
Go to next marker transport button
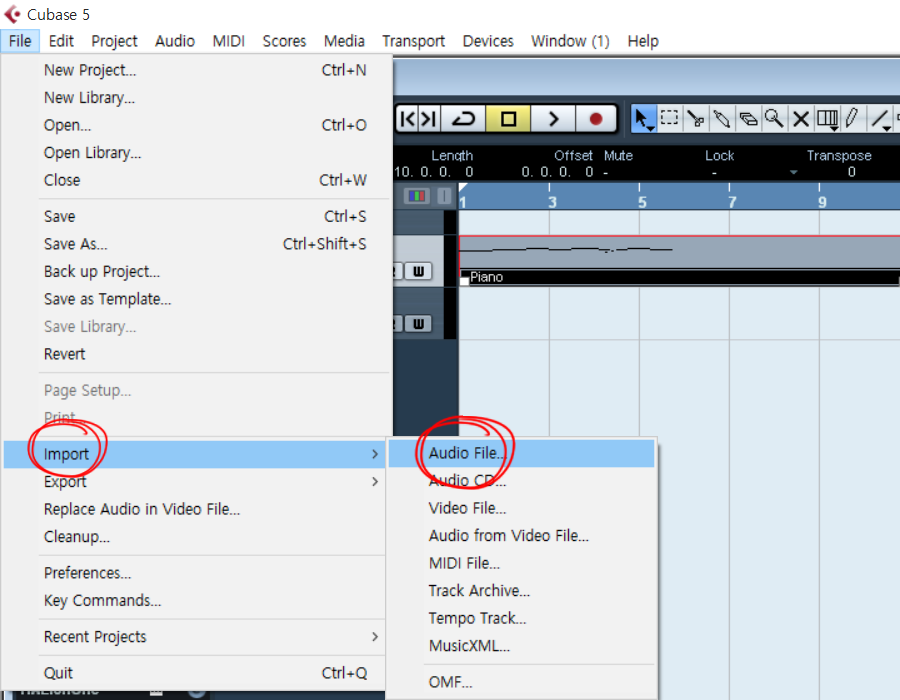coord(429,119)
